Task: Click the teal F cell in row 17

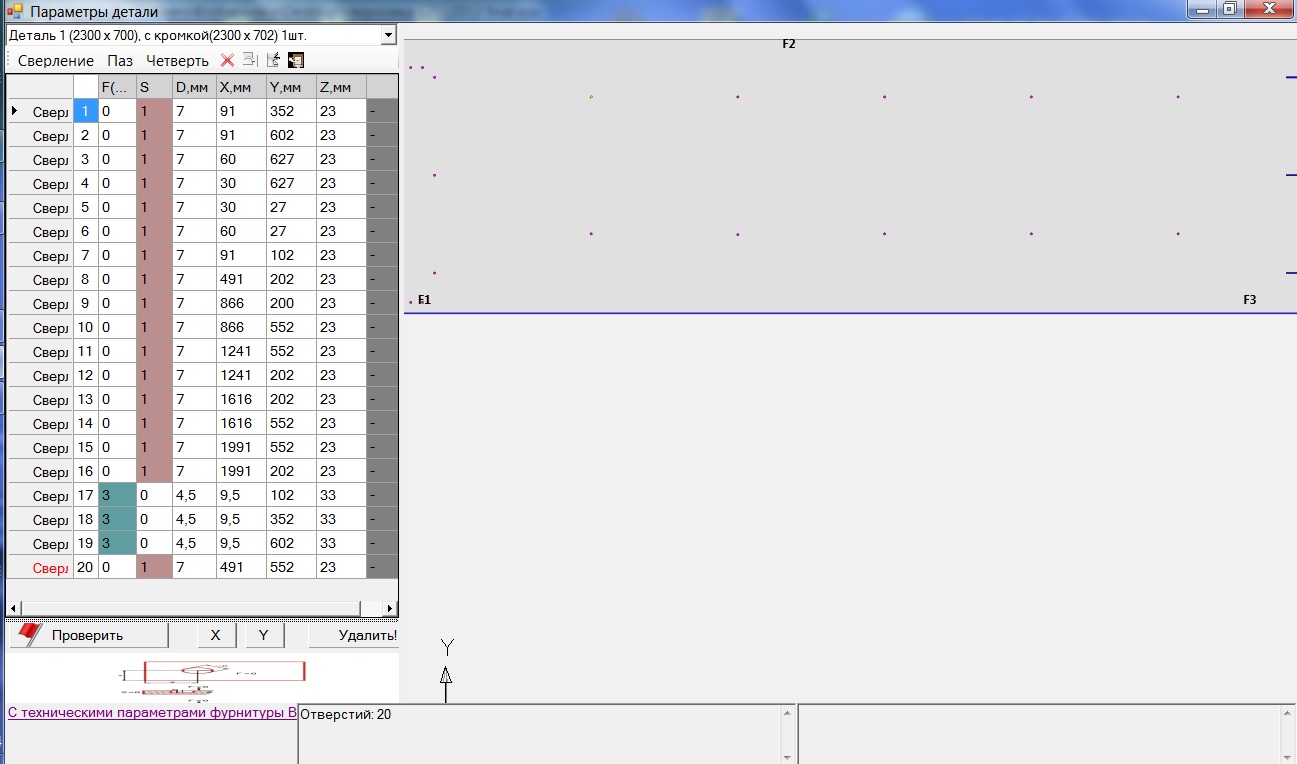Action: (117, 495)
